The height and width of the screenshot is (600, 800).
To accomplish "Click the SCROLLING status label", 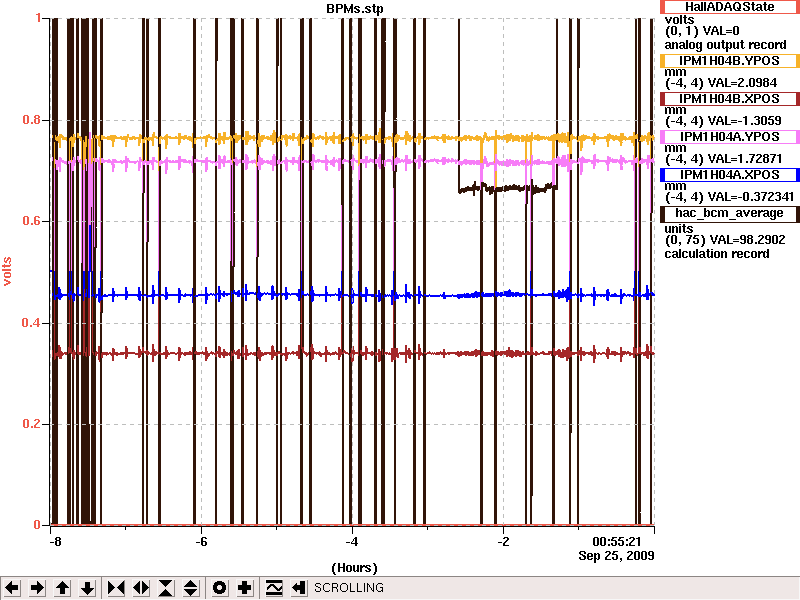I will click(x=348, y=588).
